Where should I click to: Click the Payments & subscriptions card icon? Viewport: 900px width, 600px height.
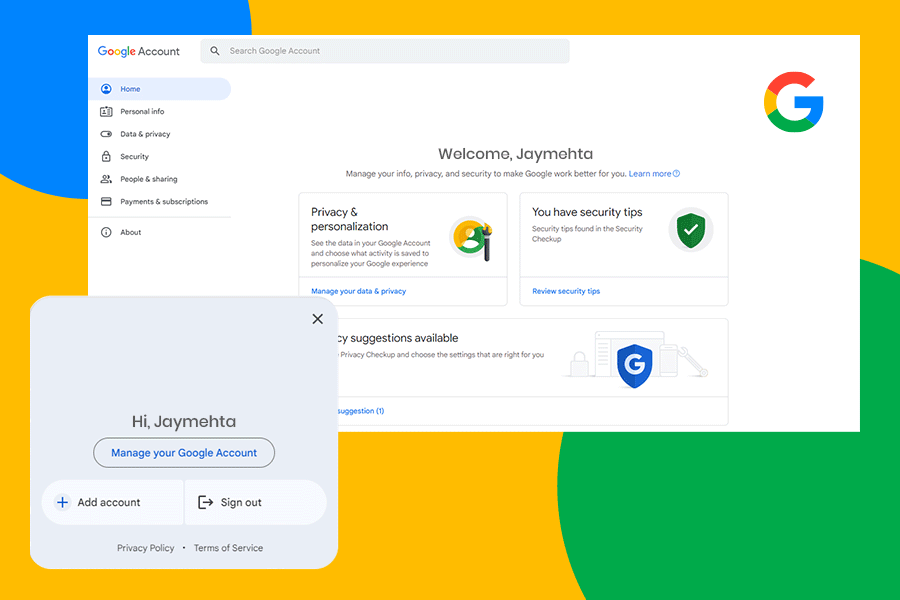click(106, 202)
